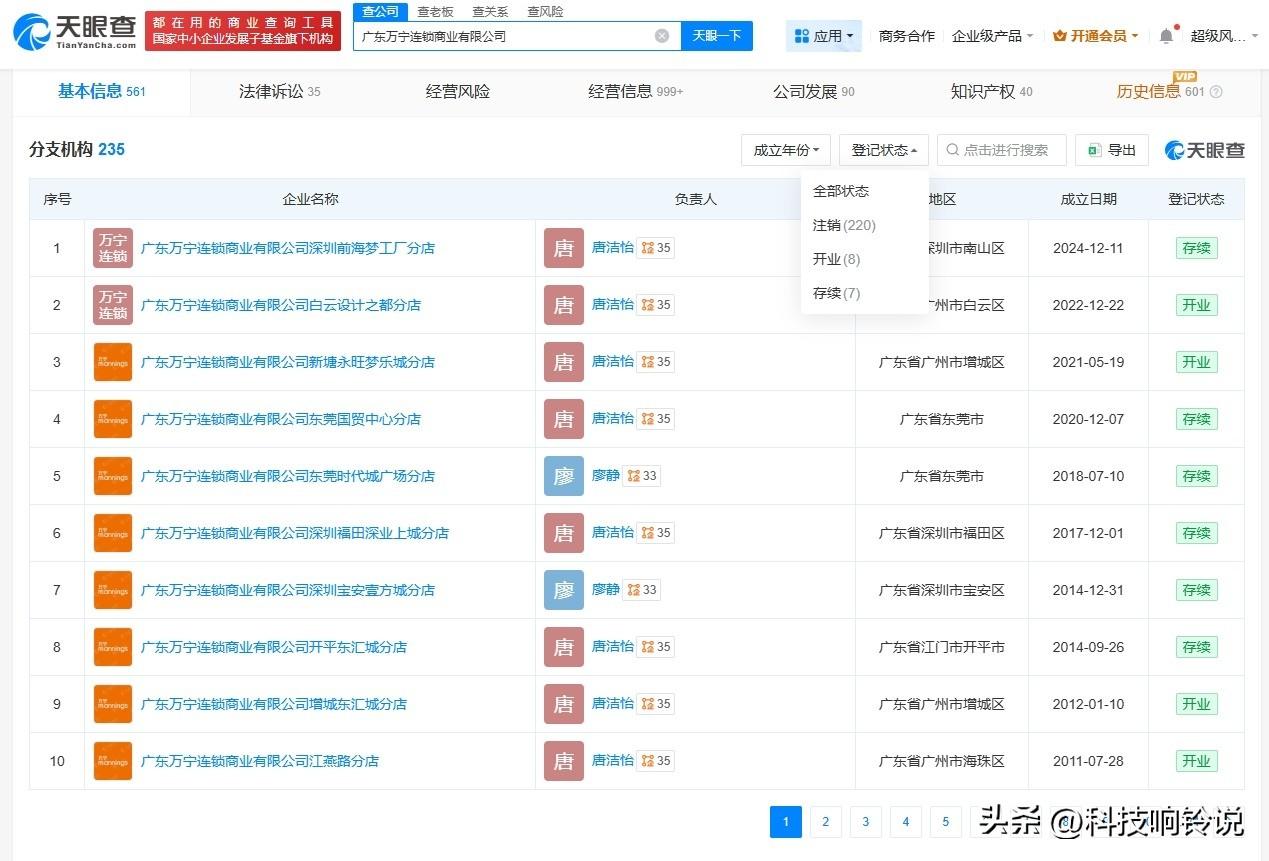Open 唐洁怡 person link in row 2
1269x861 pixels.
[613, 304]
